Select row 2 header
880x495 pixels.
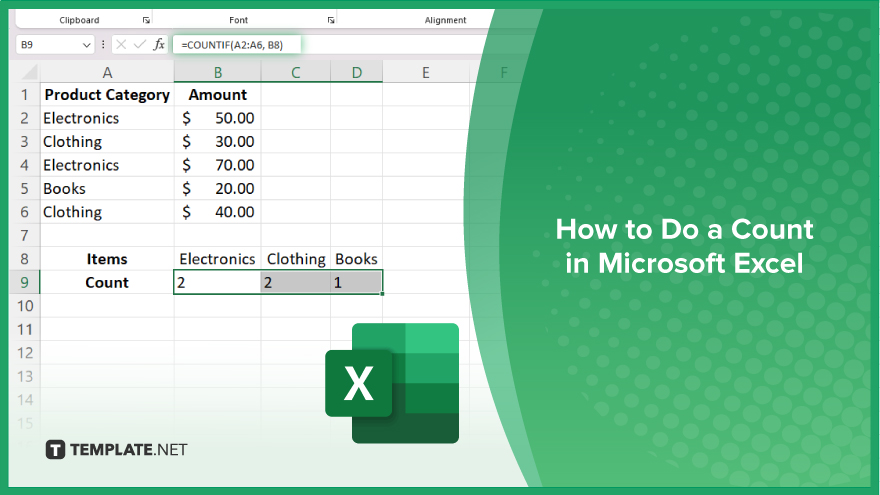point(25,118)
